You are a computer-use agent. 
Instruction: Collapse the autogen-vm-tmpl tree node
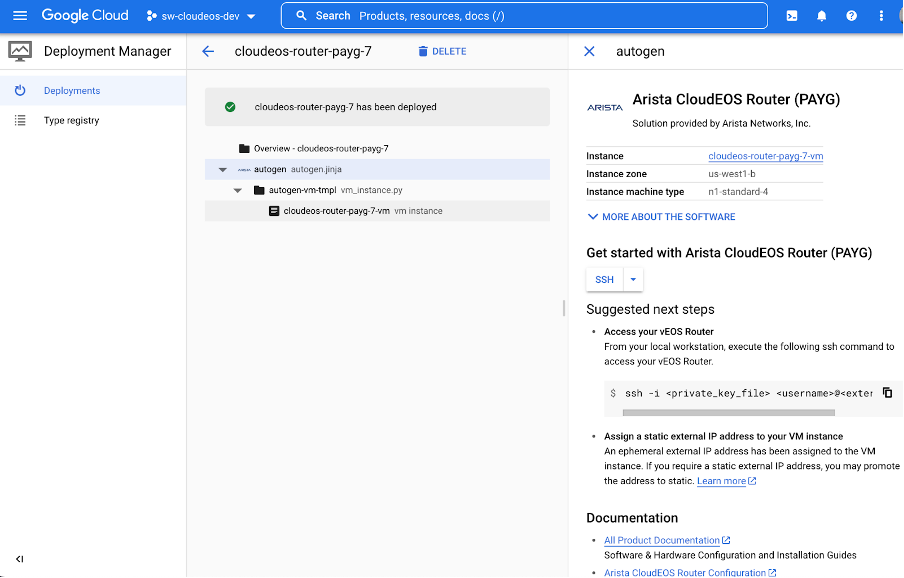click(x=238, y=191)
